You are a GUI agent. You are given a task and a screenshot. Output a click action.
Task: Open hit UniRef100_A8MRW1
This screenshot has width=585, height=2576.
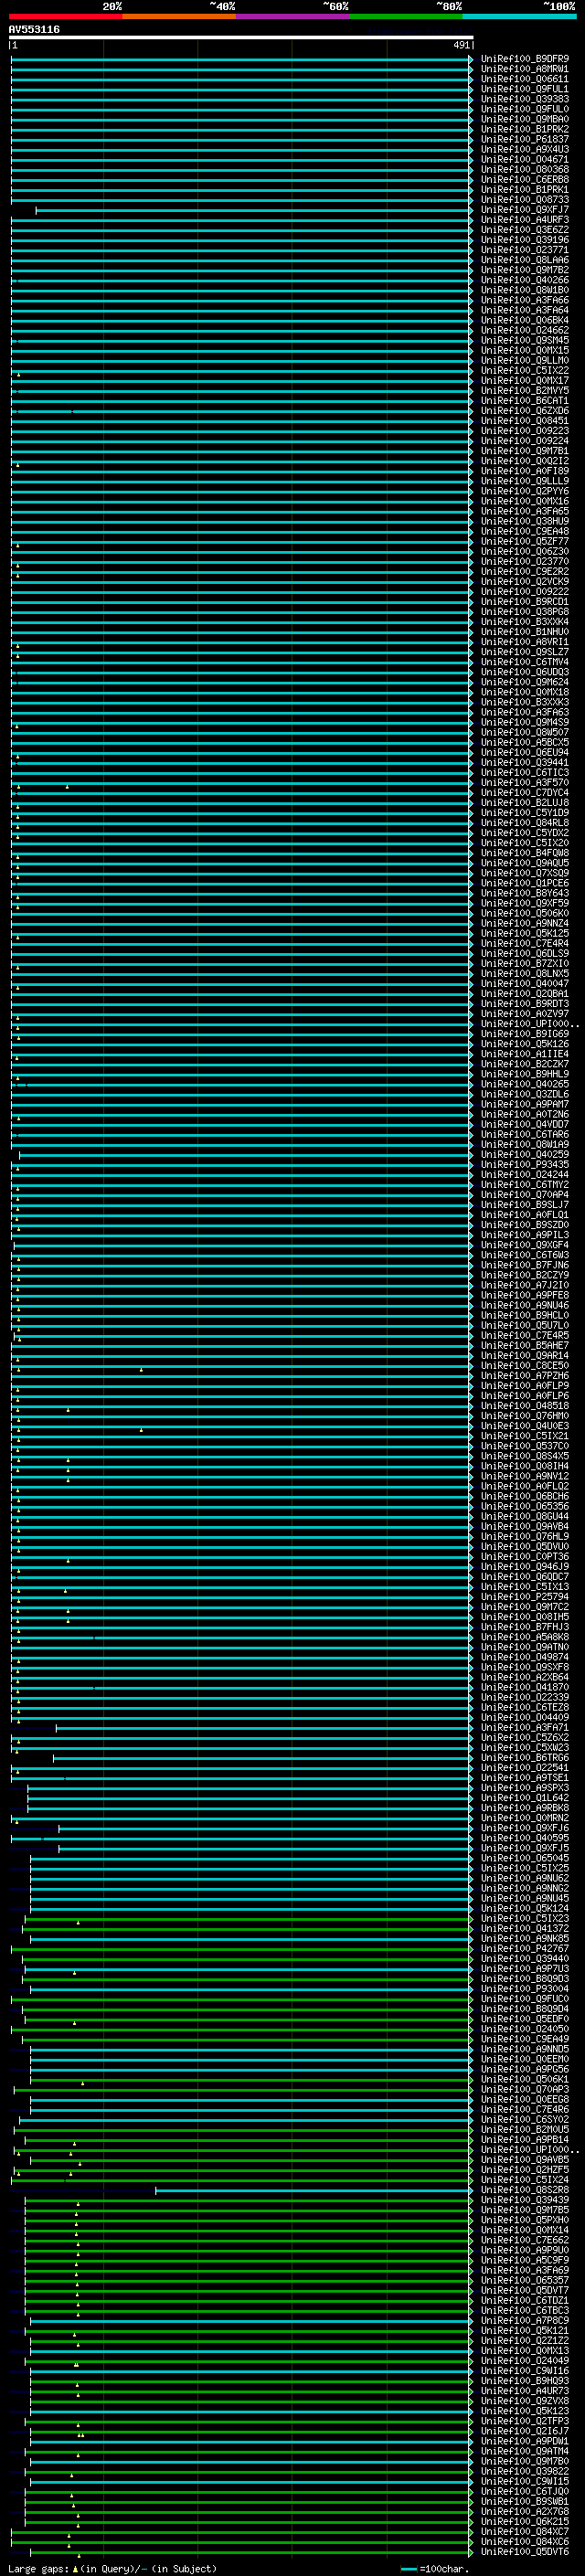(524, 69)
